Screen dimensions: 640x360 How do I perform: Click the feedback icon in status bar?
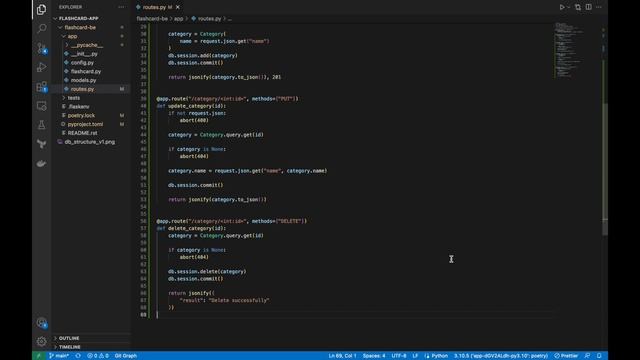point(587,356)
